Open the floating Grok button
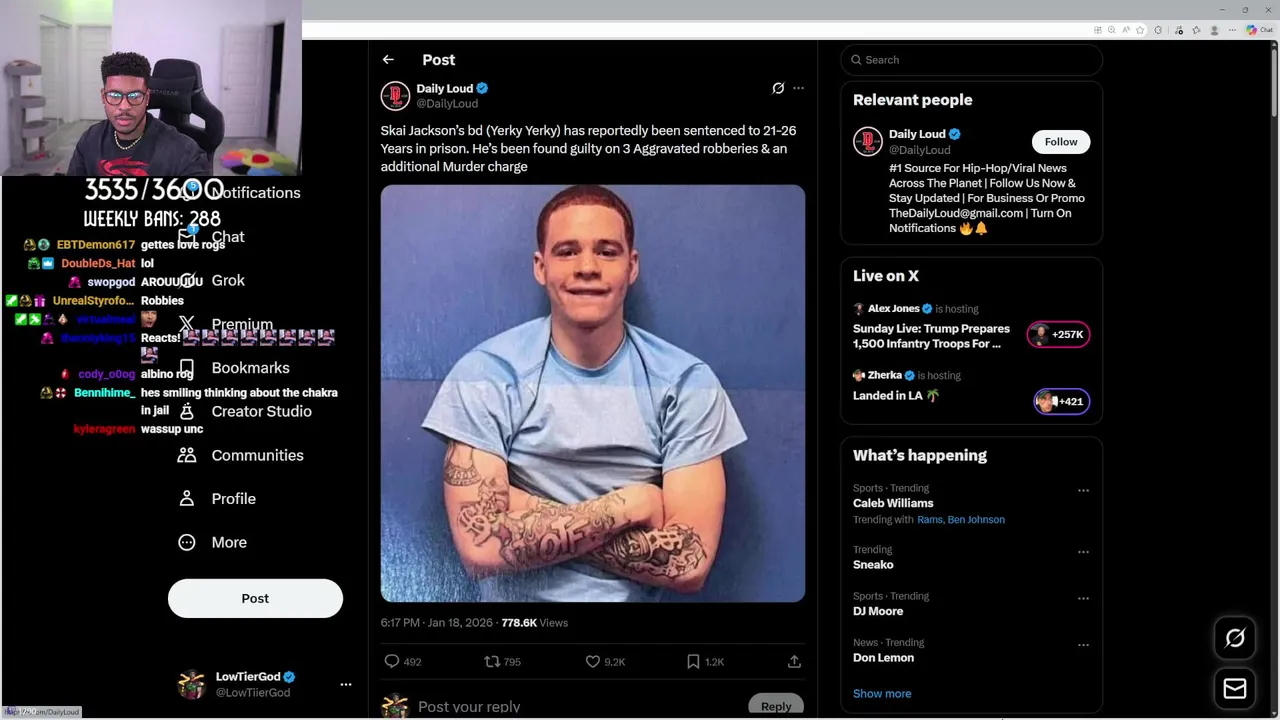 (x=1235, y=638)
